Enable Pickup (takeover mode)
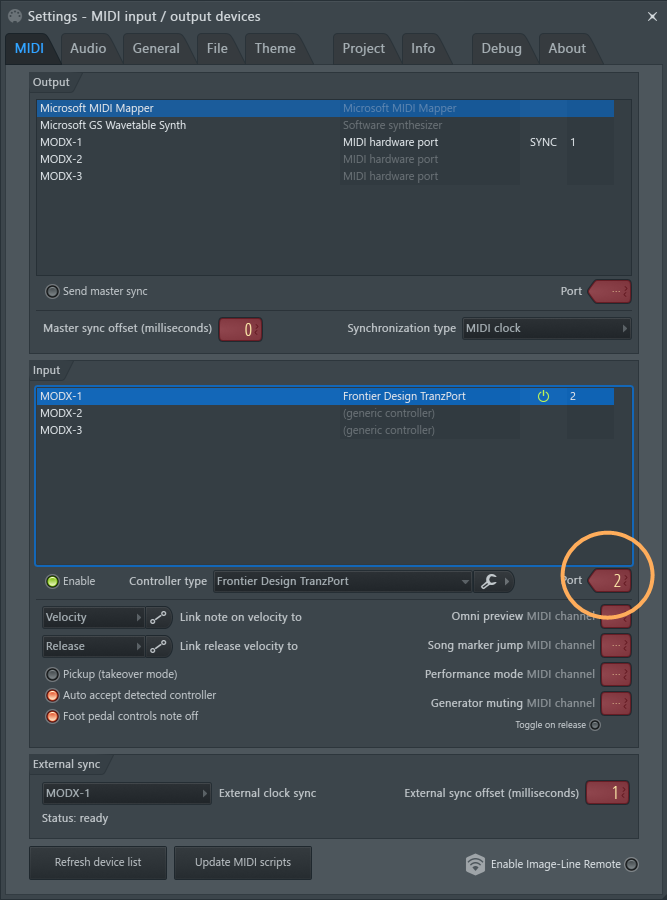The height and width of the screenshot is (900, 667). (52, 674)
